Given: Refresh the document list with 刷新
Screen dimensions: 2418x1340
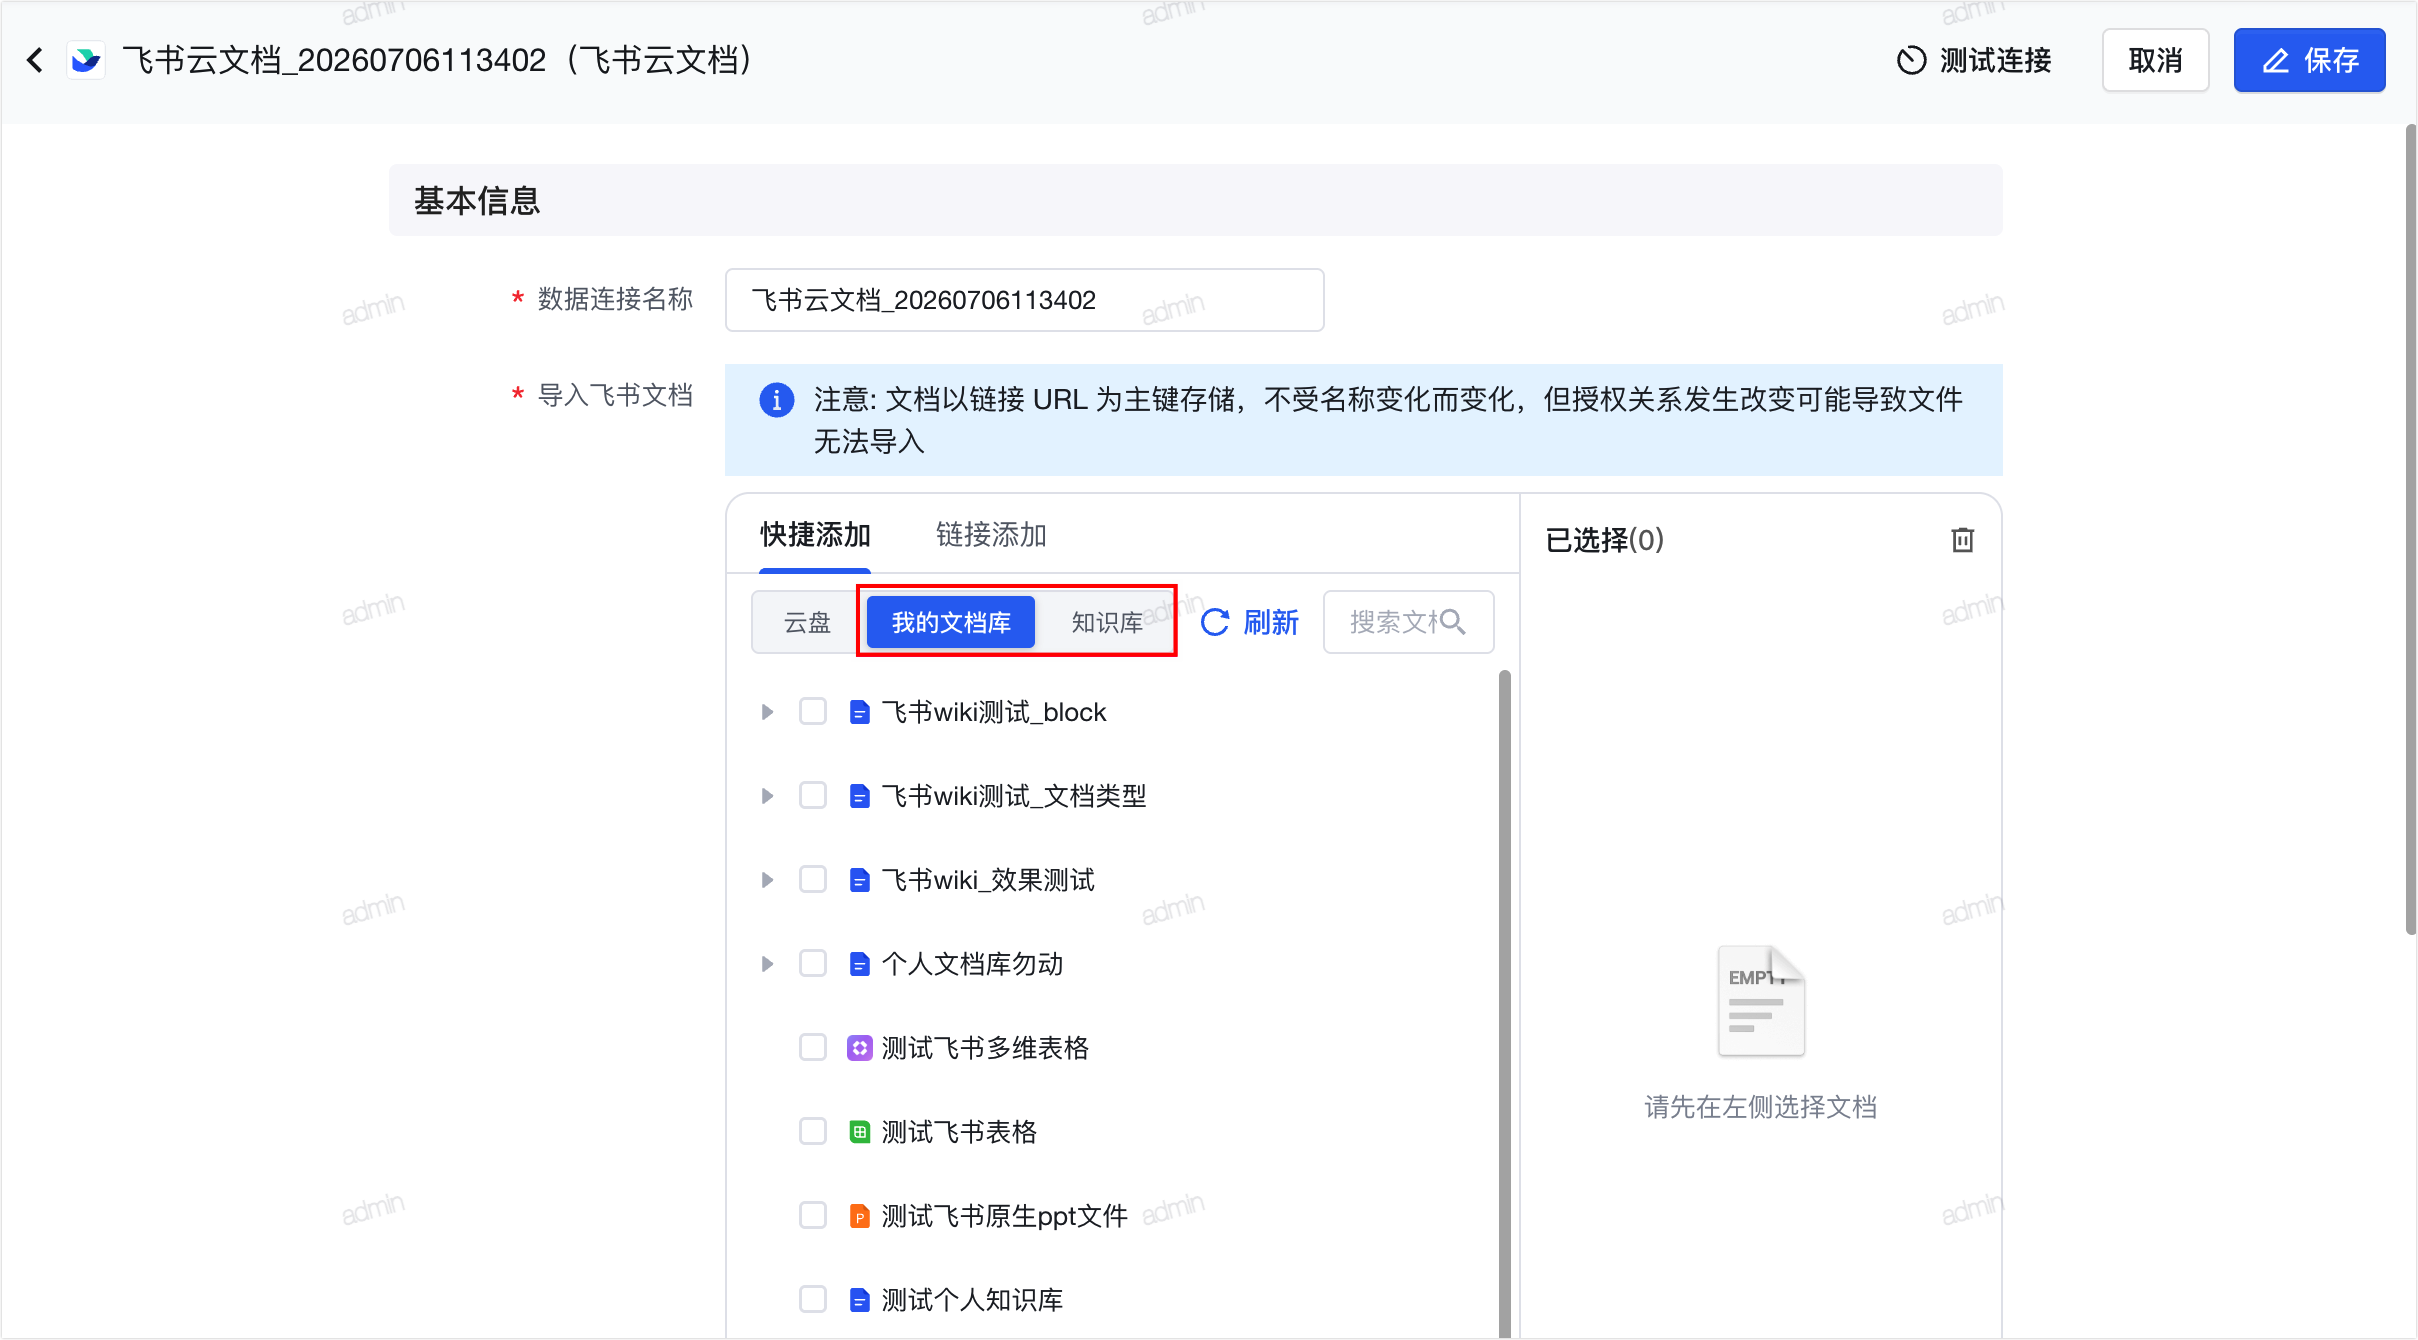Looking at the screenshot, I should [1249, 622].
